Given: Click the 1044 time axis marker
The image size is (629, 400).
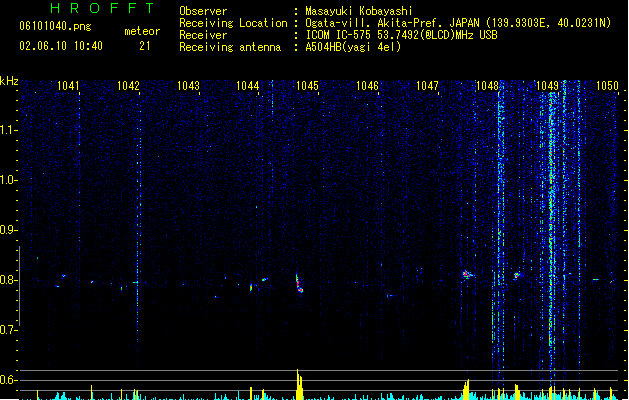Looking at the screenshot, I should (248, 86).
